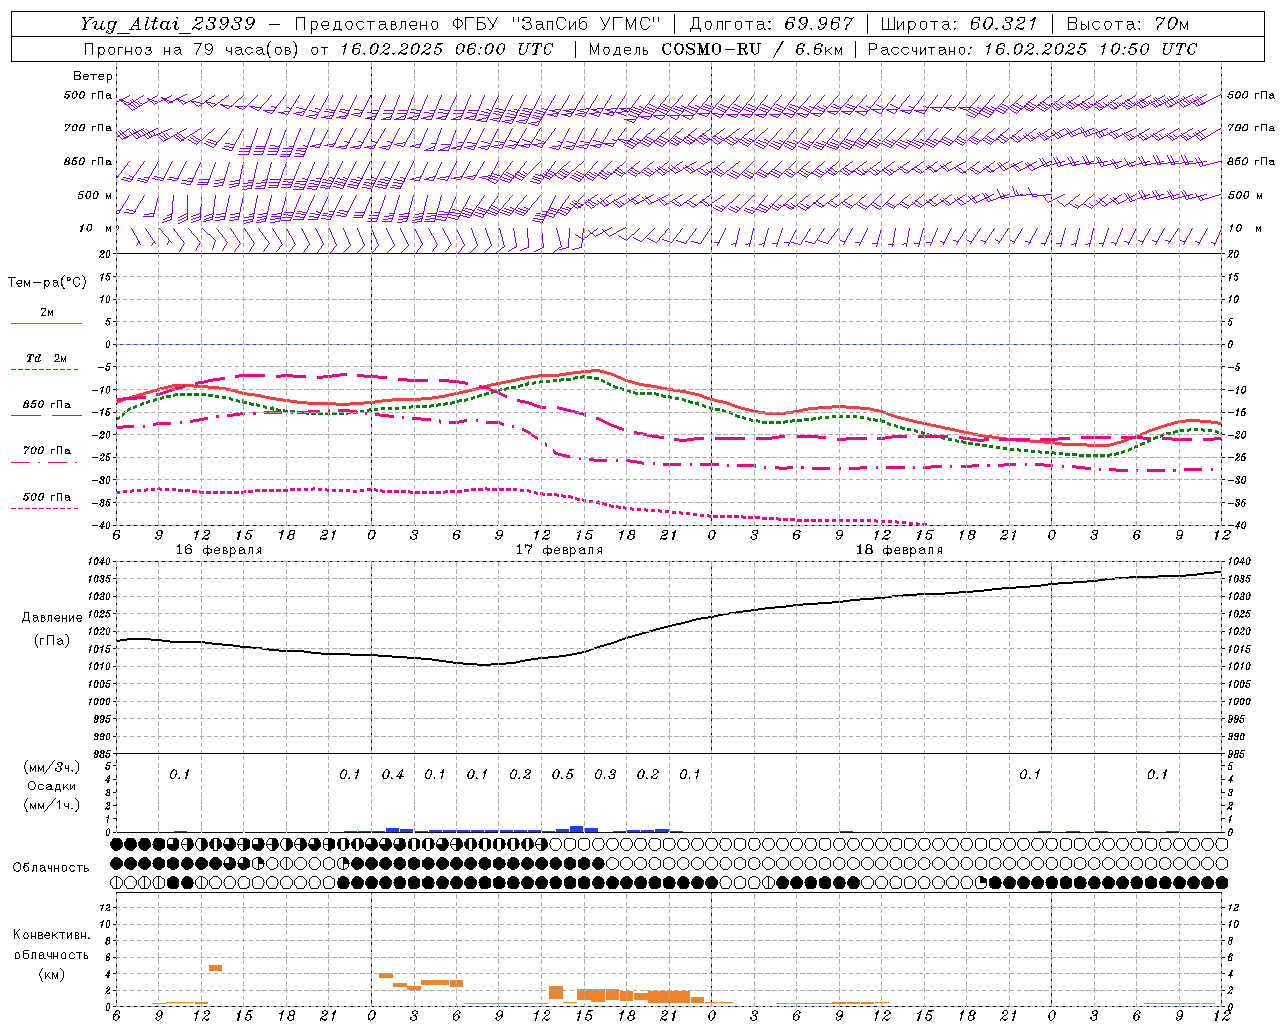Click the Высота: 70м label
1280x1024 pixels.
(1128, 25)
